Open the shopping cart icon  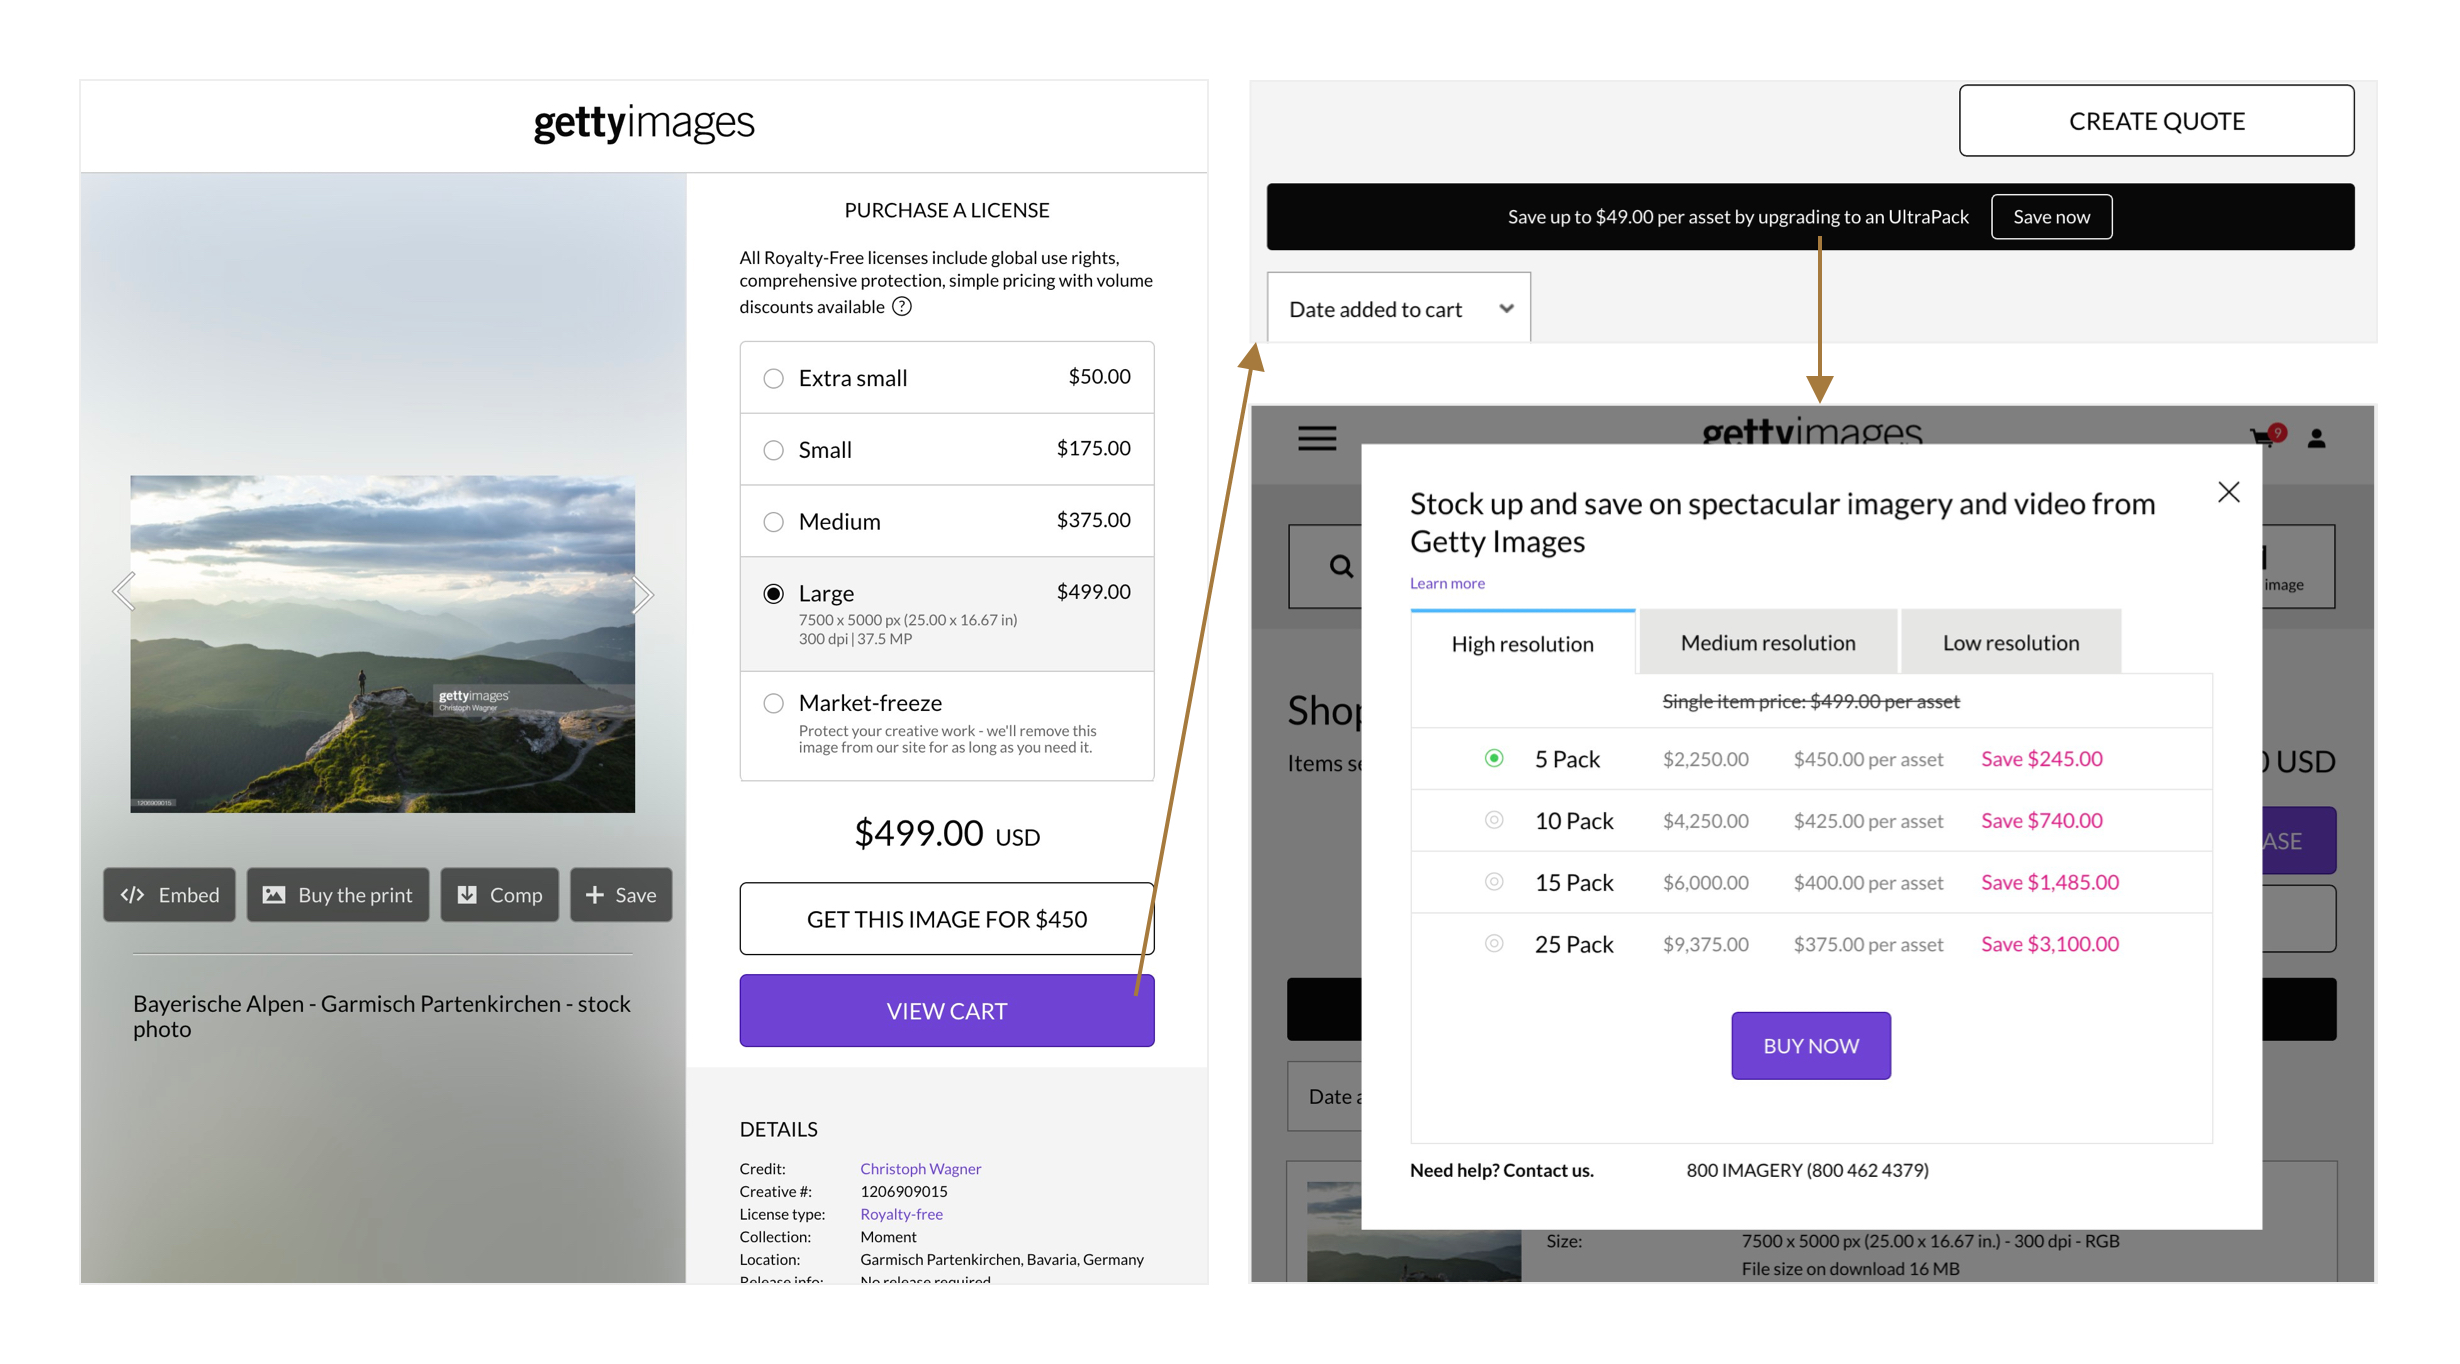(x=2263, y=437)
